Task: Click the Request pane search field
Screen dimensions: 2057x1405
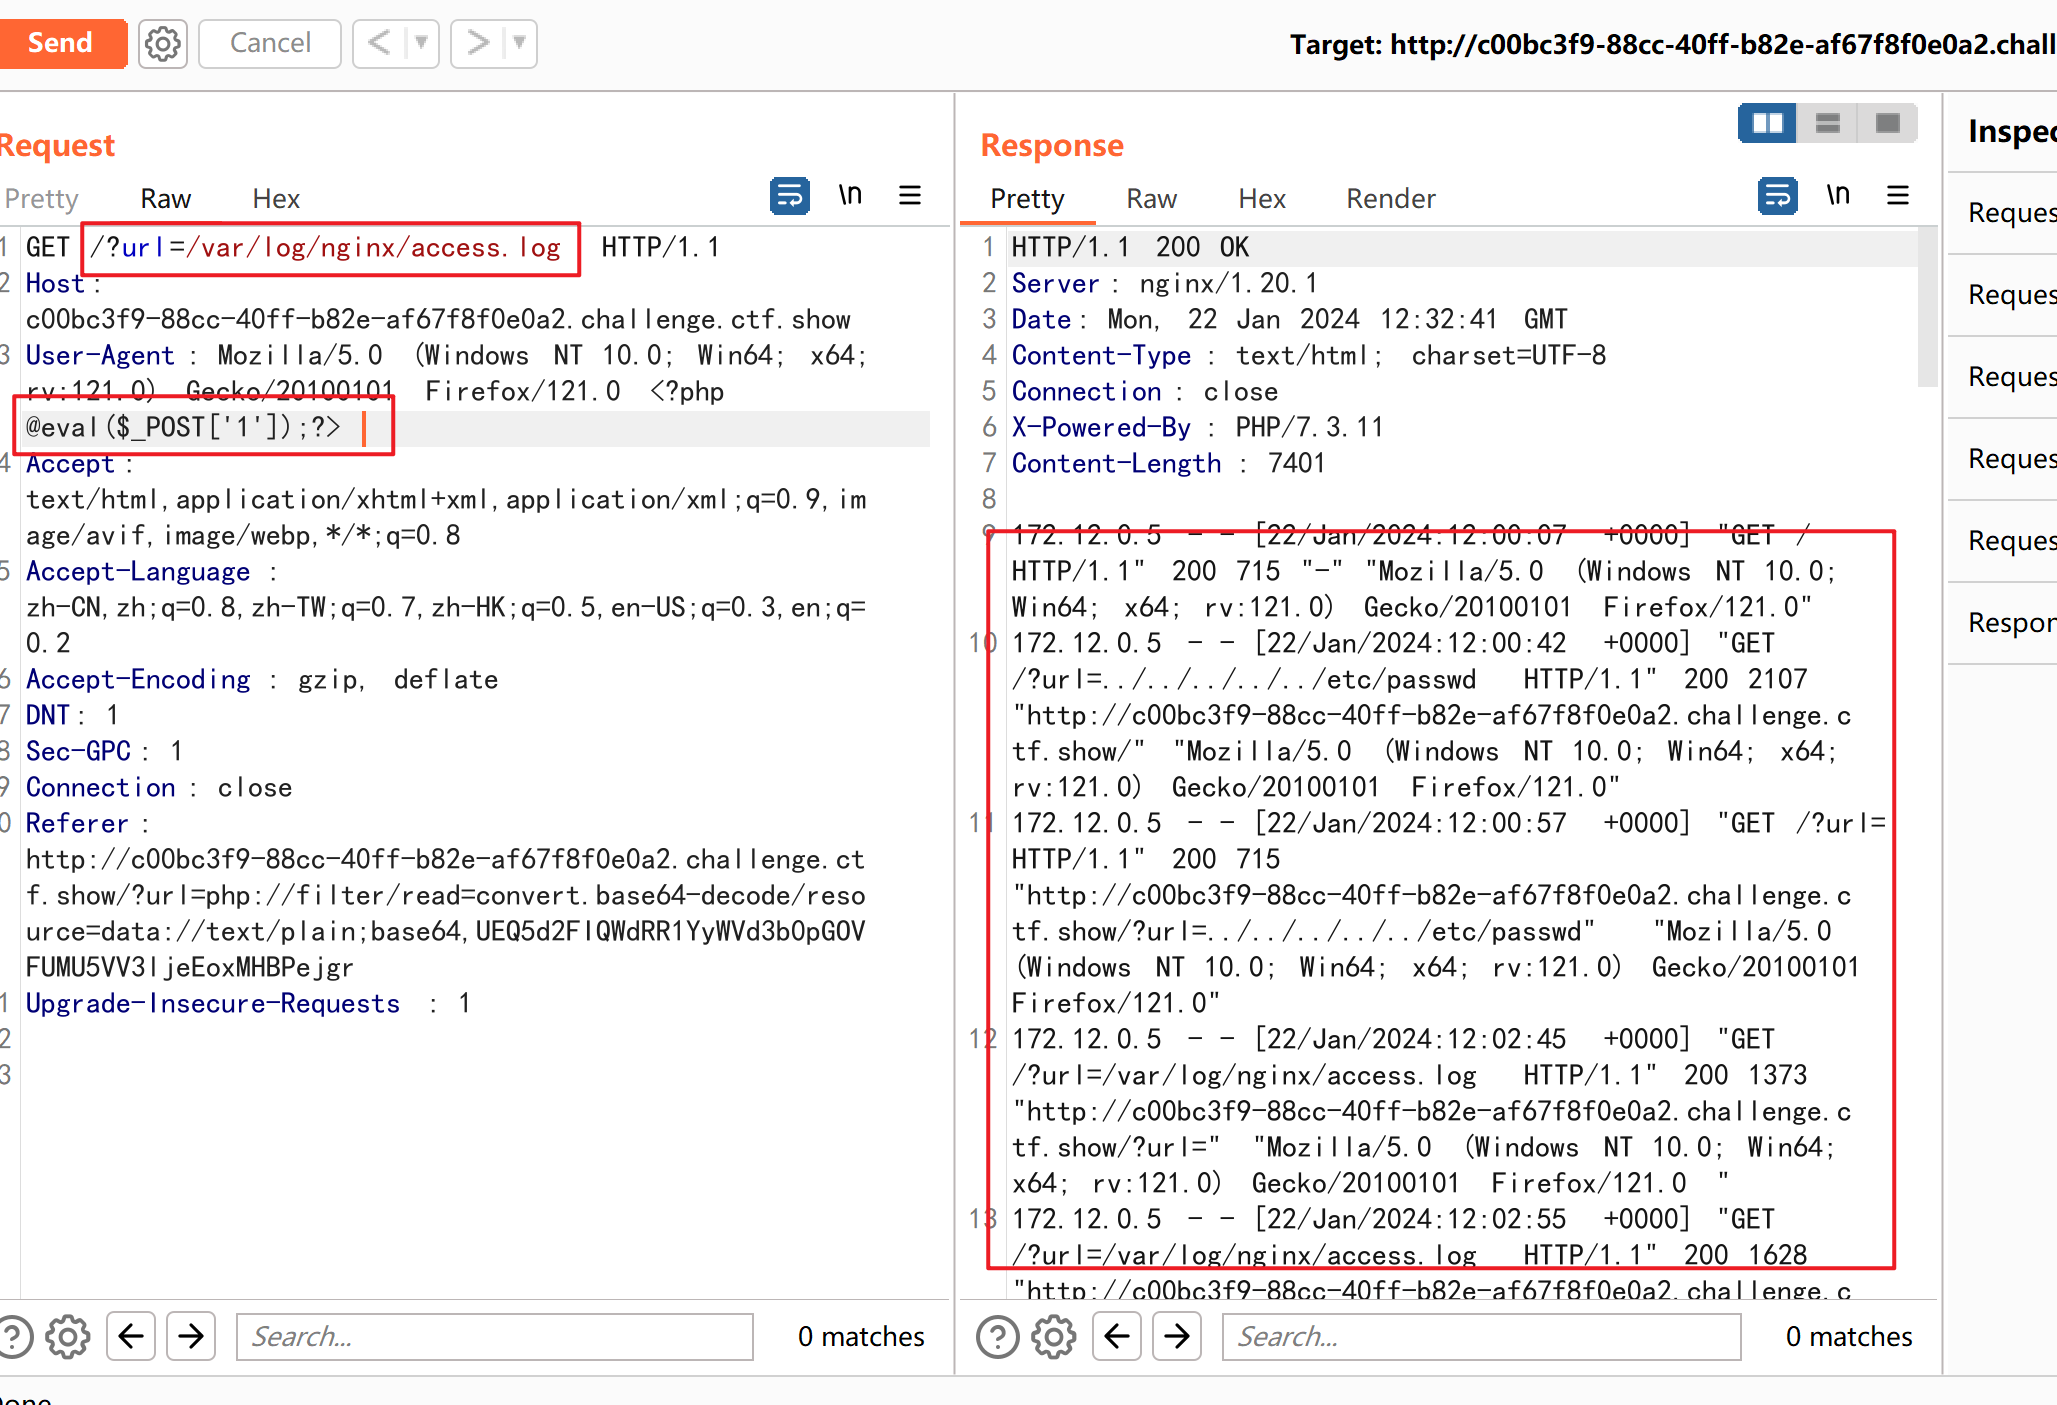Action: pyautogui.click(x=494, y=1337)
